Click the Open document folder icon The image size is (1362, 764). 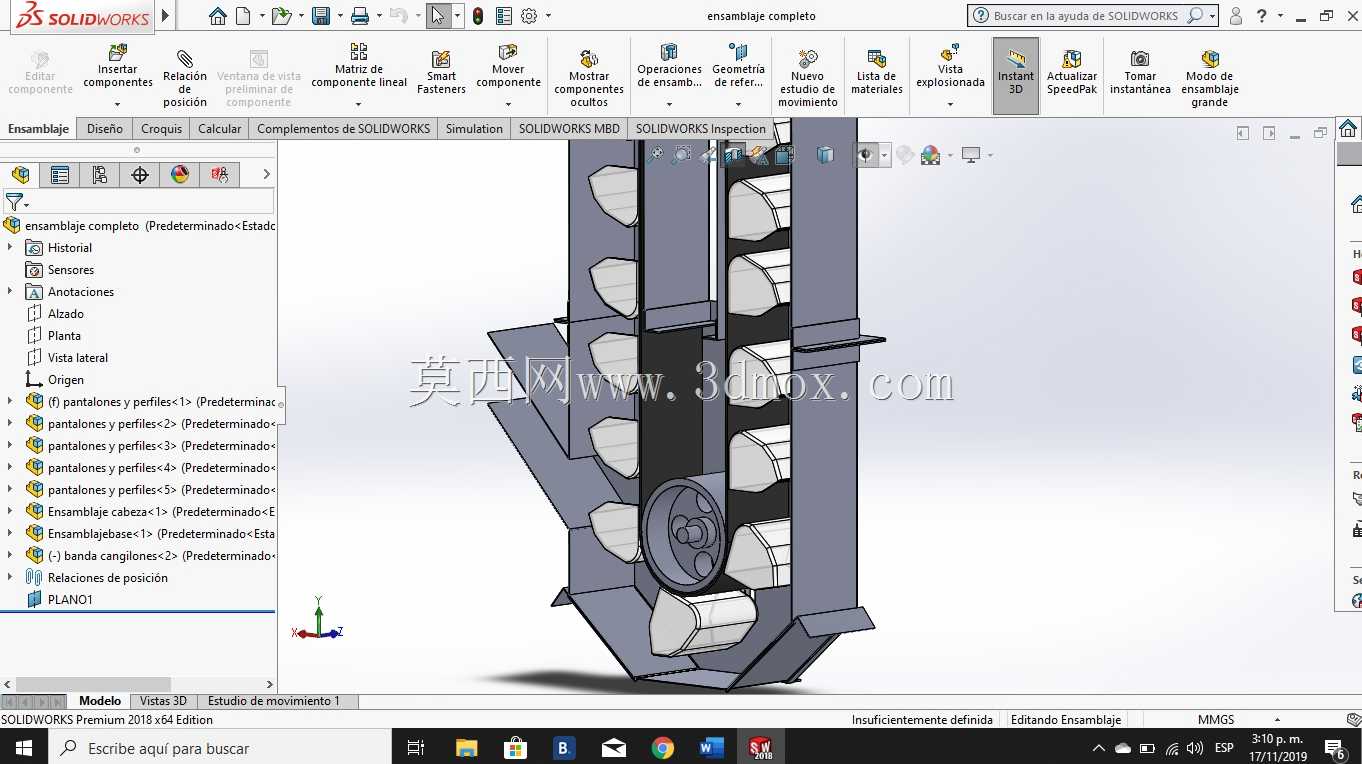pos(281,16)
